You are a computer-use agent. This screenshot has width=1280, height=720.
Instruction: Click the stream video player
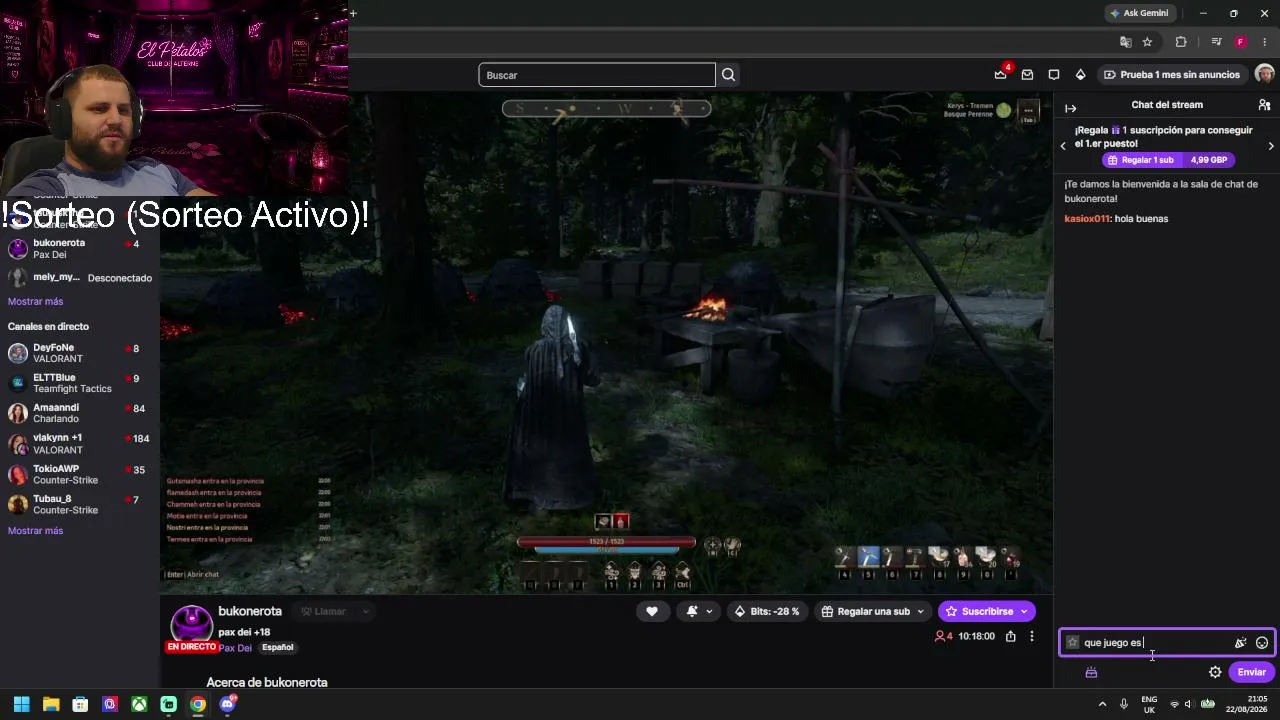pos(606,343)
